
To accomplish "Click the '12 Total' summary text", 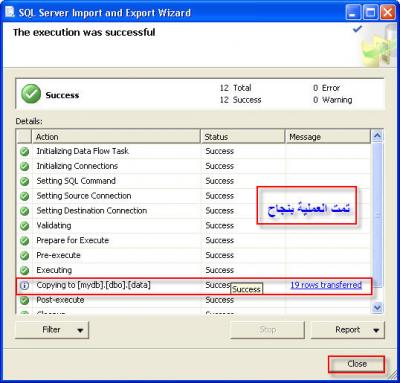I will 235,88.
